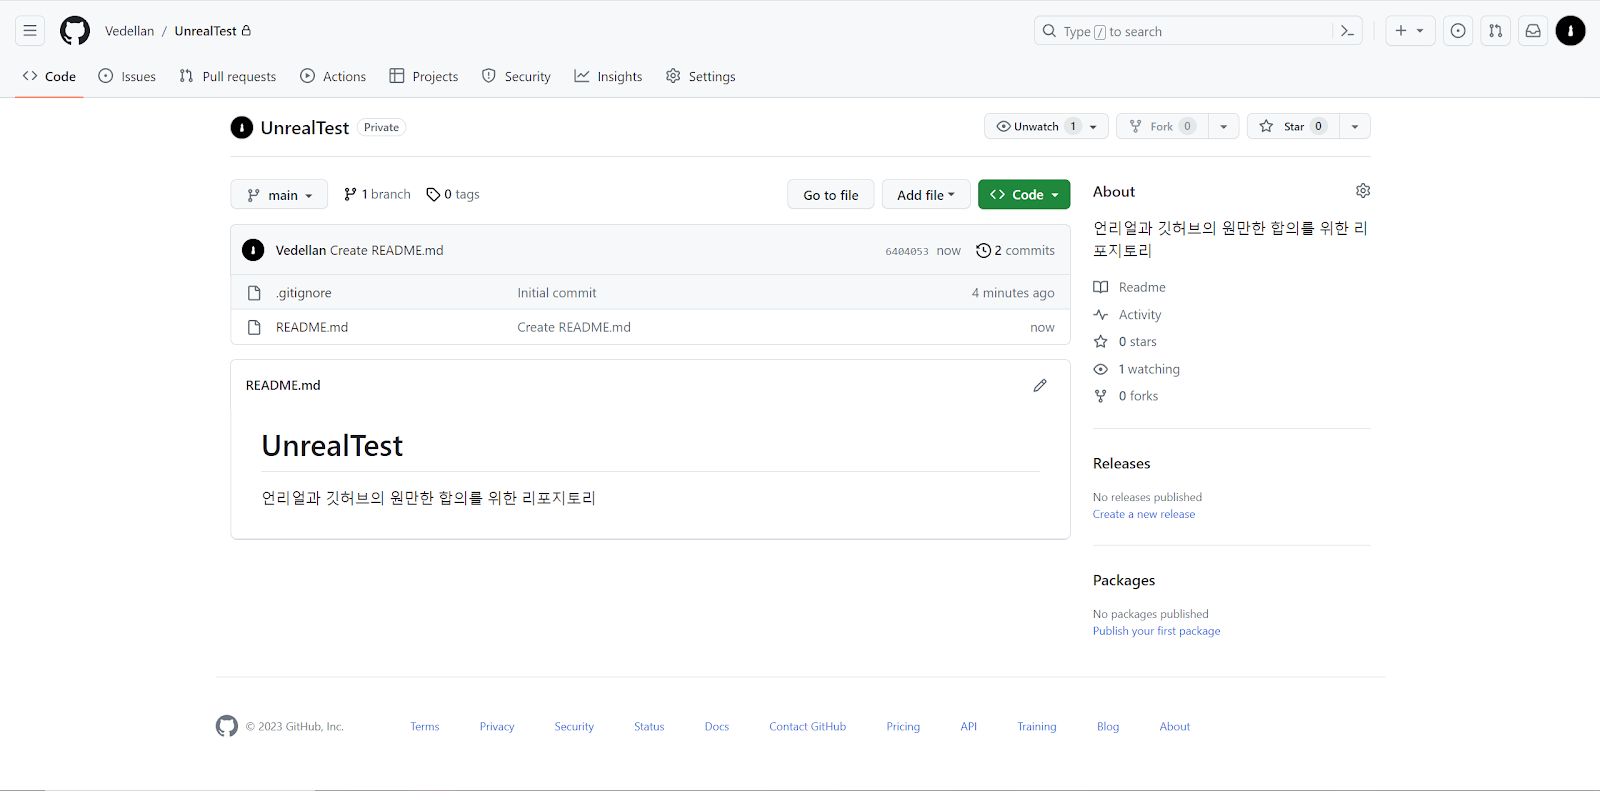
Task: Click Go to file button
Action: 831,195
